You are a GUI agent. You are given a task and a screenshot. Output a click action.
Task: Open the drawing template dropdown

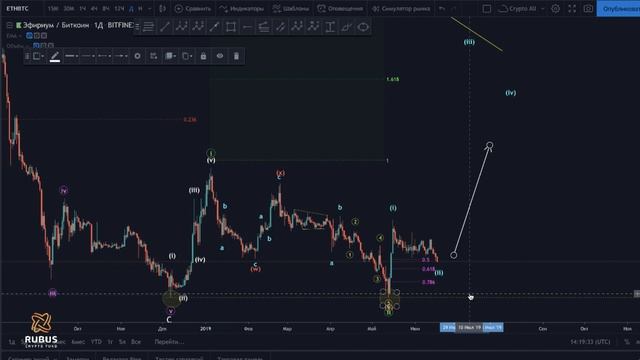click(x=38, y=56)
